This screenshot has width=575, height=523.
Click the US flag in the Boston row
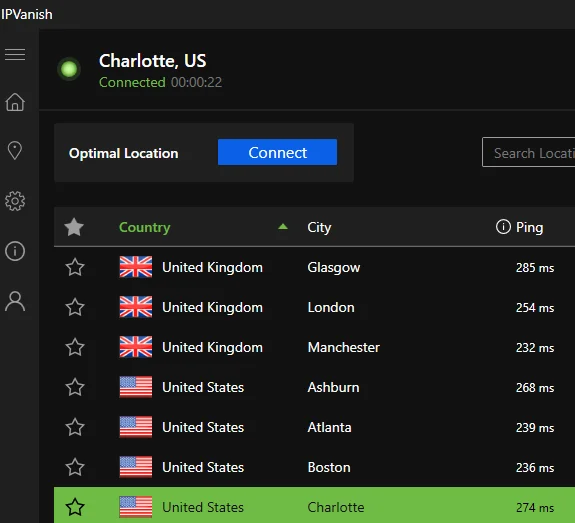pos(136,467)
